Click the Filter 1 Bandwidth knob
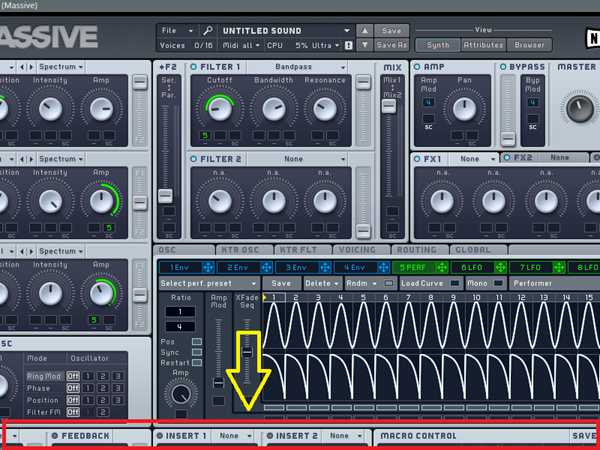 point(274,108)
